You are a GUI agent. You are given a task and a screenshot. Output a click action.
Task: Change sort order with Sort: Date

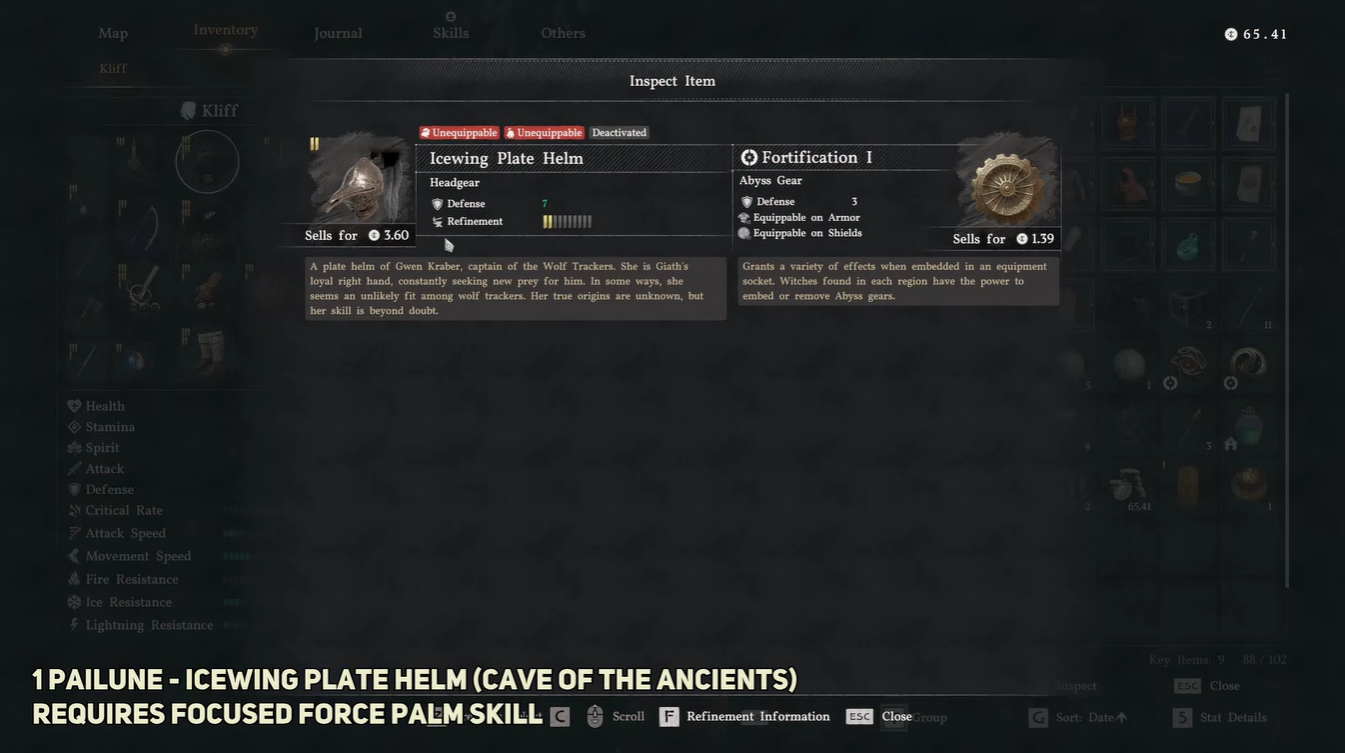1078,717
